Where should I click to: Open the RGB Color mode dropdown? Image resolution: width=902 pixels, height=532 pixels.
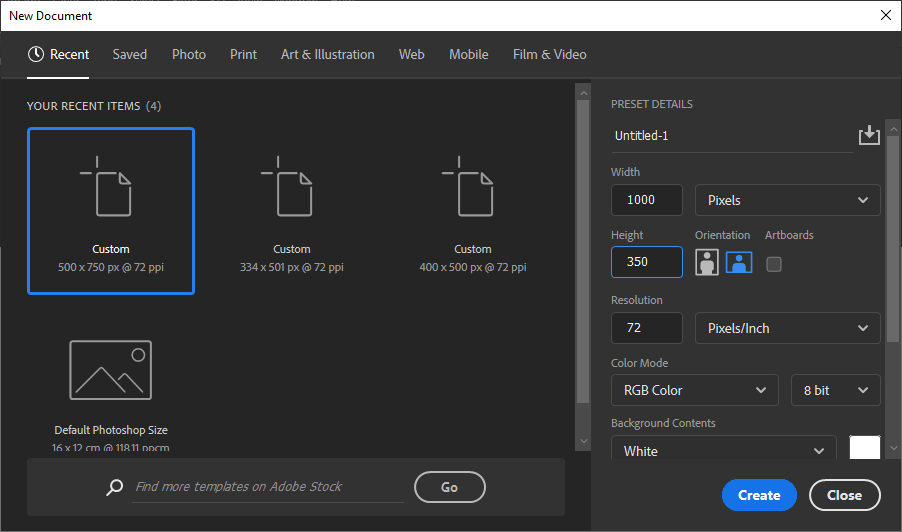point(694,390)
